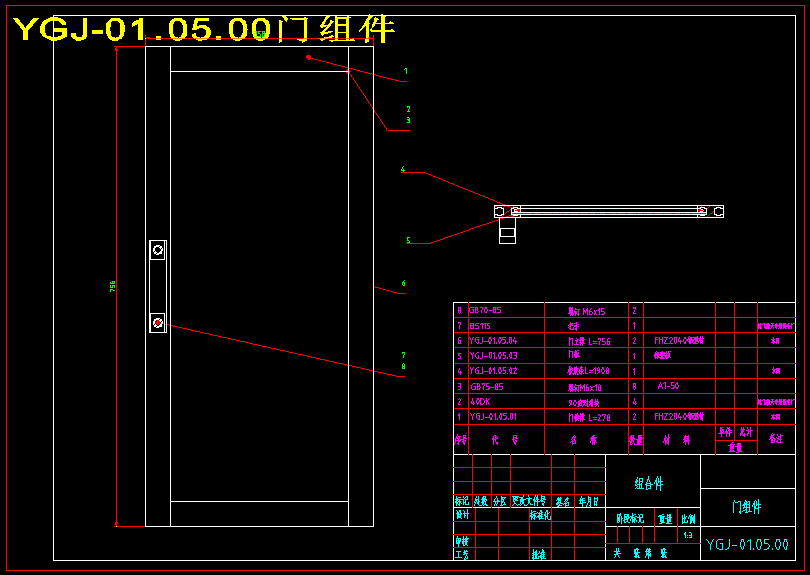Viewport: 810px width, 575px height.
Task: Select the M6x10 screw name cell
Action: pos(585,387)
